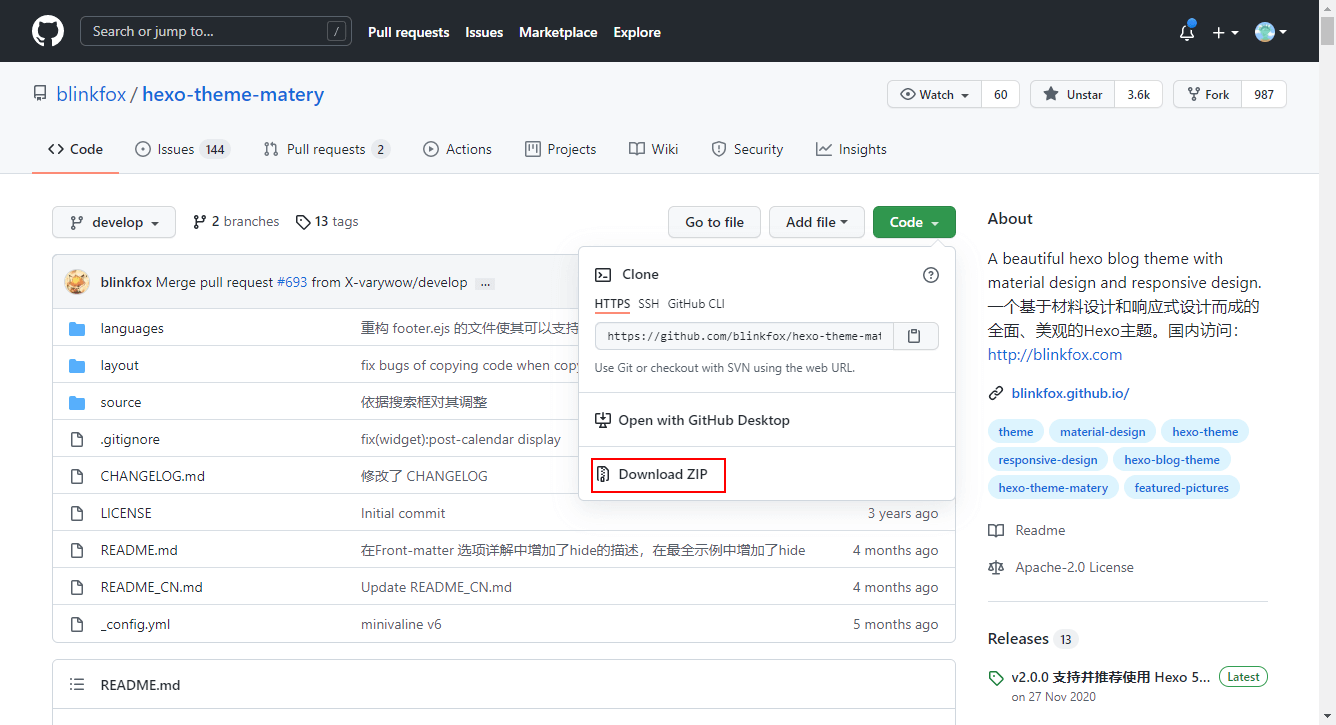Switch to the repository Issues tab

[182, 149]
